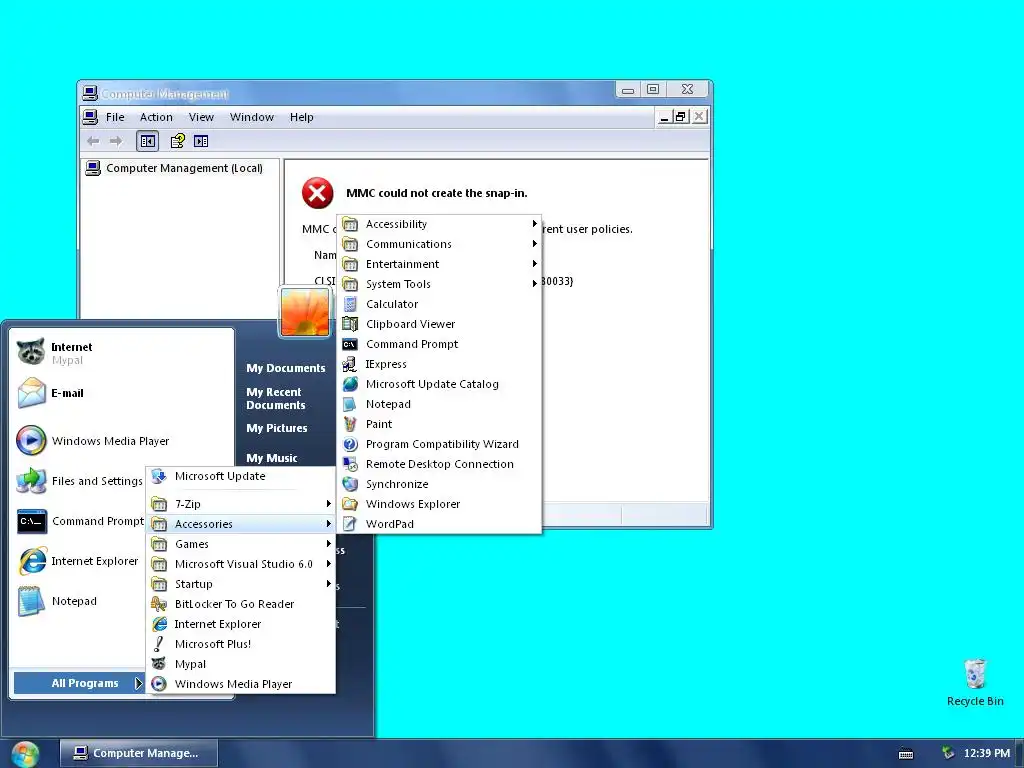Expand the Games program folder
This screenshot has width=1024, height=768.
[x=240, y=544]
